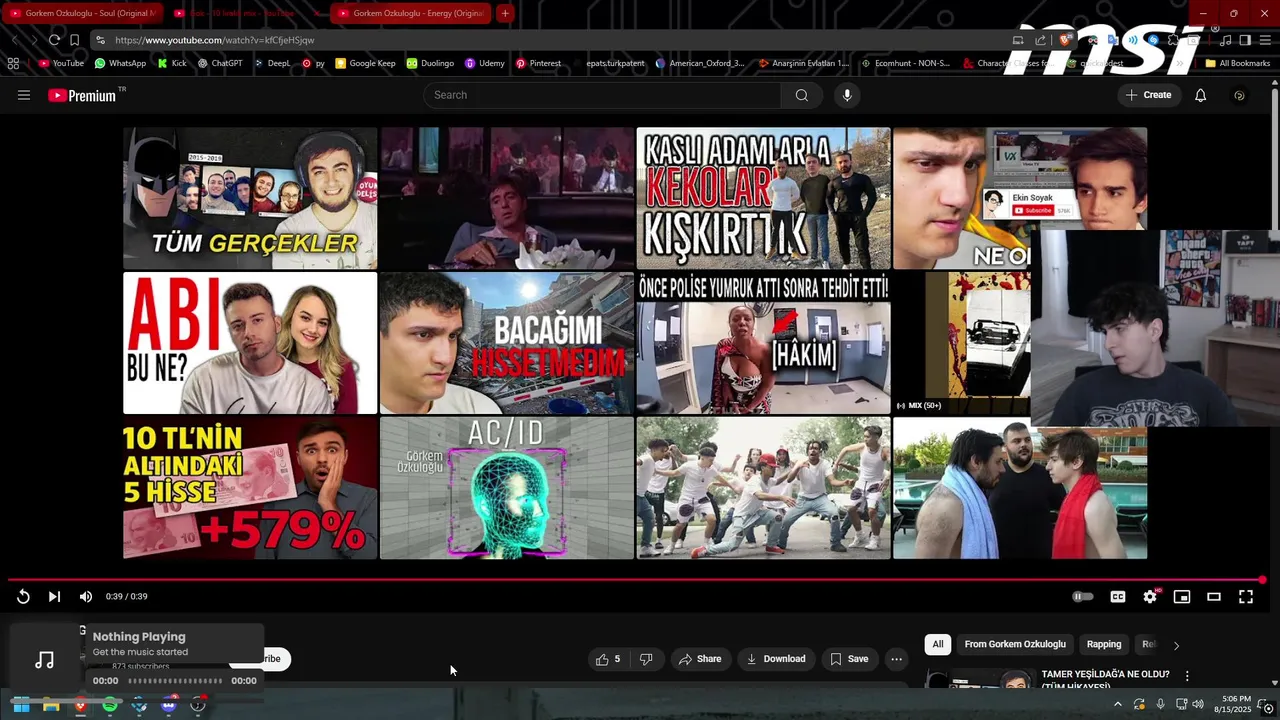Save video to a playlist
The height and width of the screenshot is (720, 1280).
coord(849,659)
